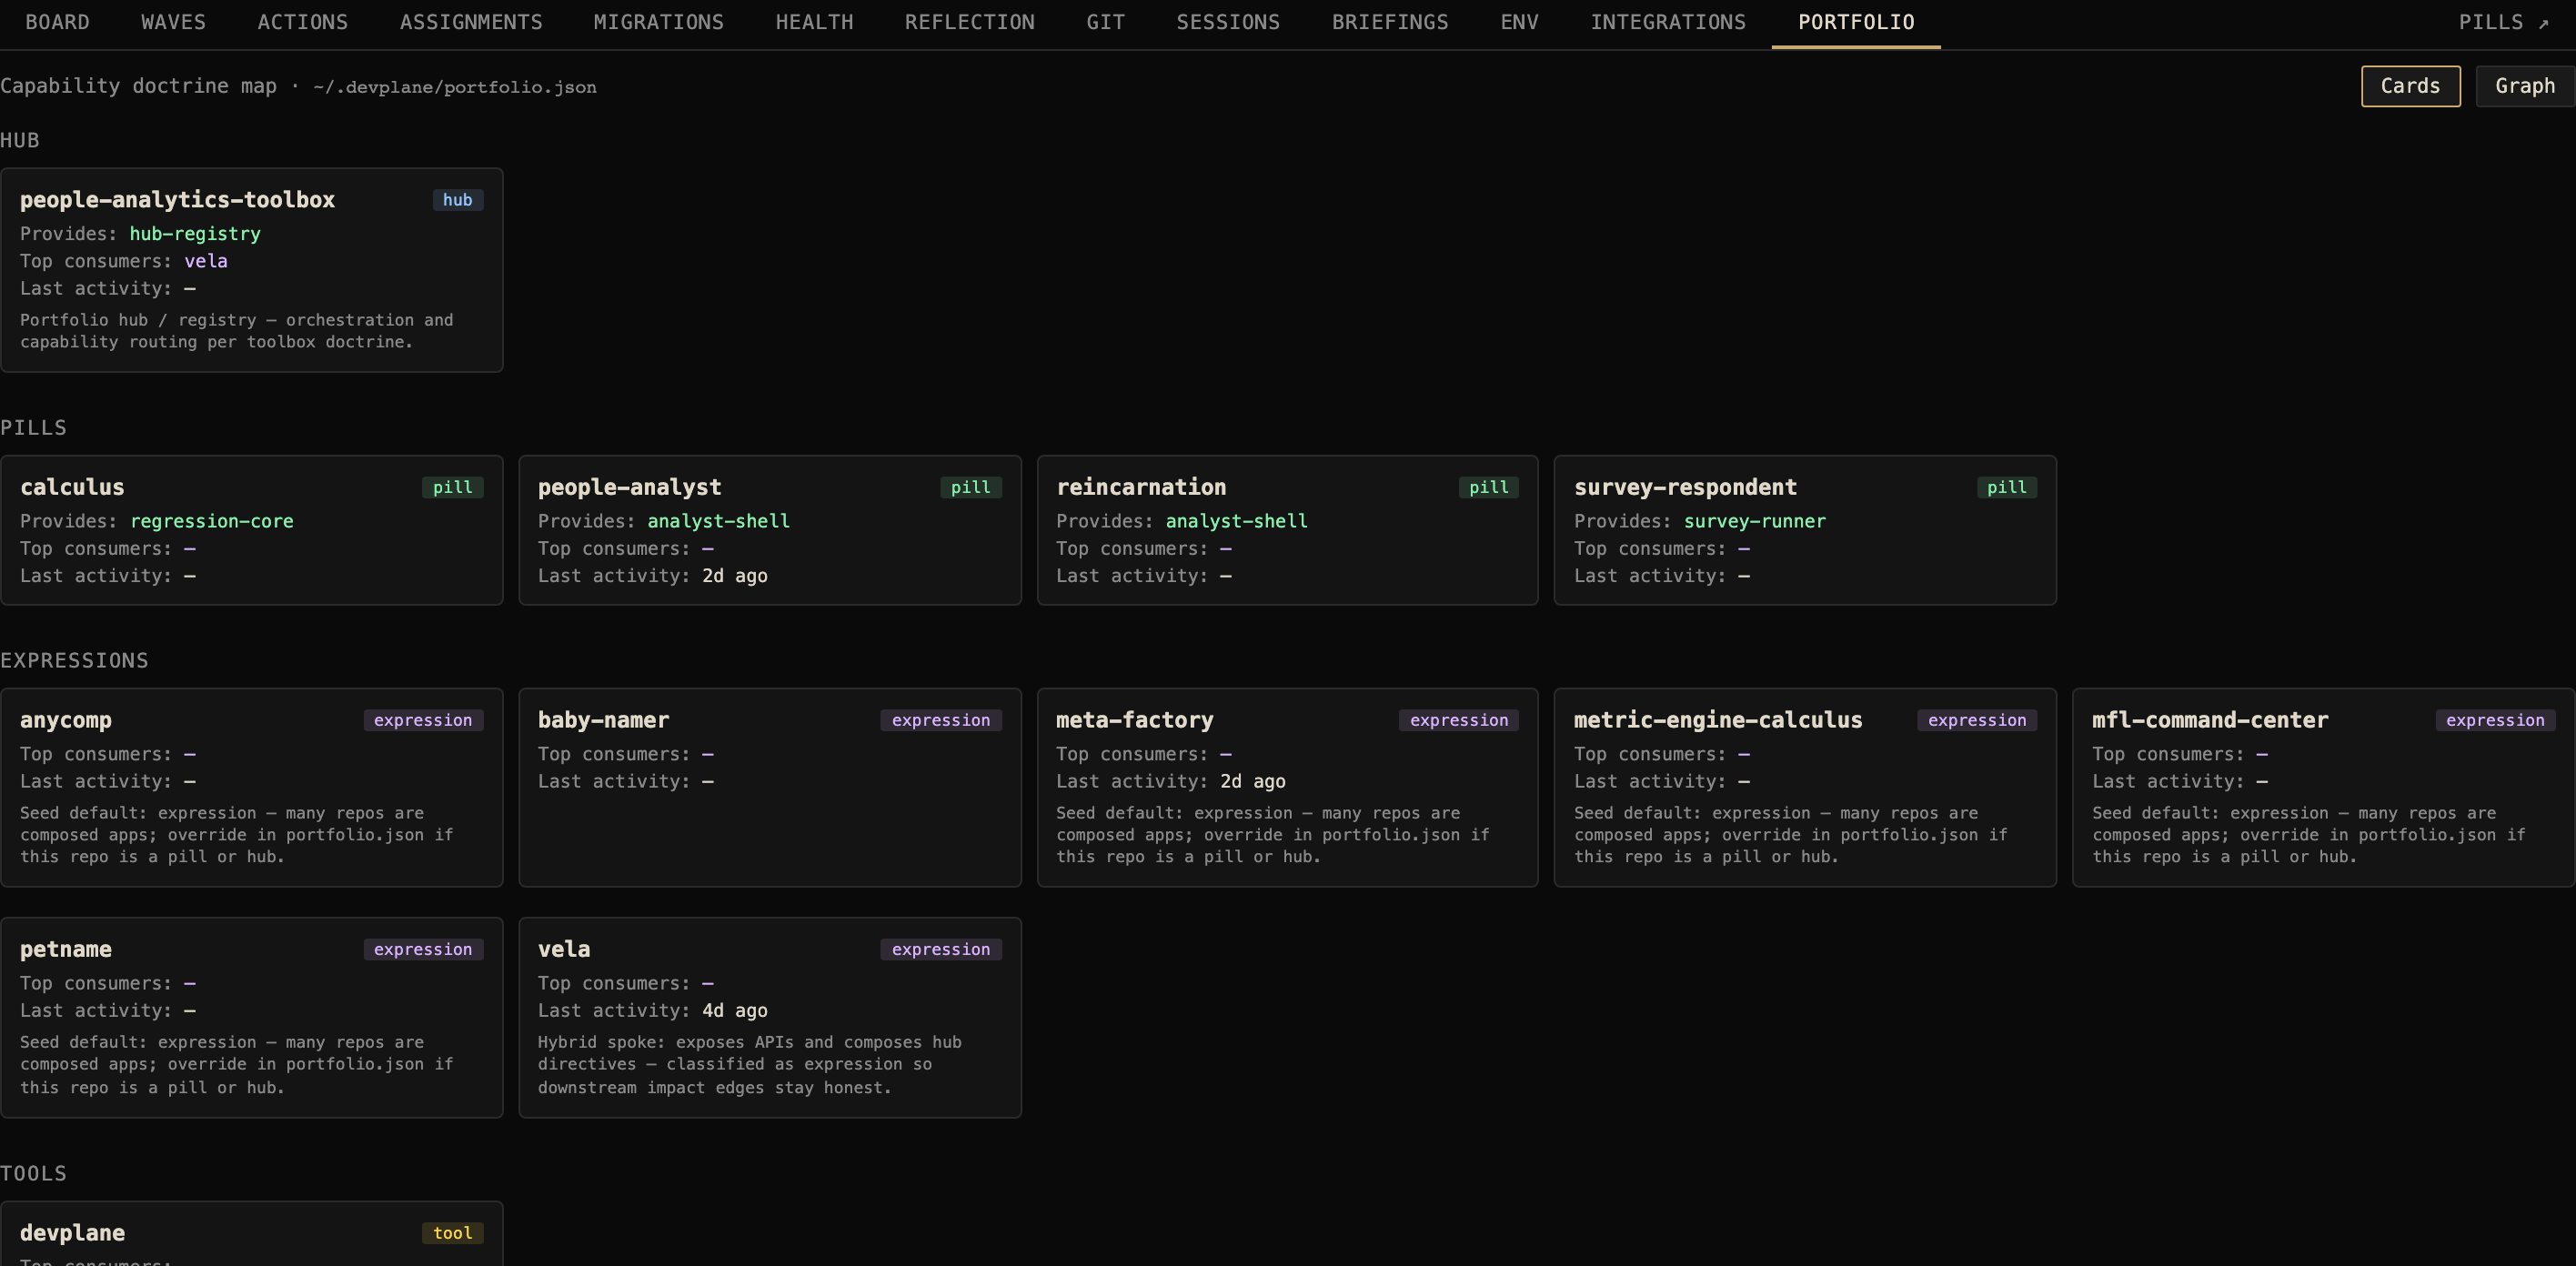Click the expression badge on baby-namer
The height and width of the screenshot is (1266, 2576).
coord(941,720)
